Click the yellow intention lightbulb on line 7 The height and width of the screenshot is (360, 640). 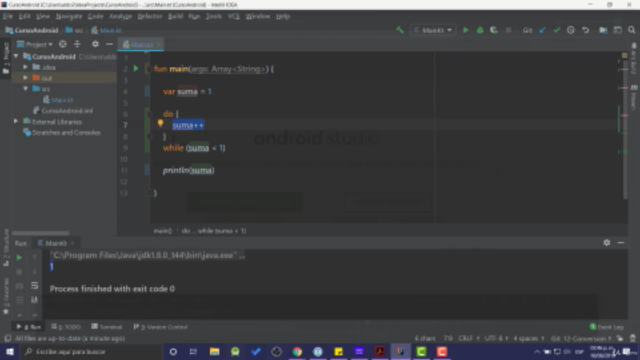[x=160, y=122]
